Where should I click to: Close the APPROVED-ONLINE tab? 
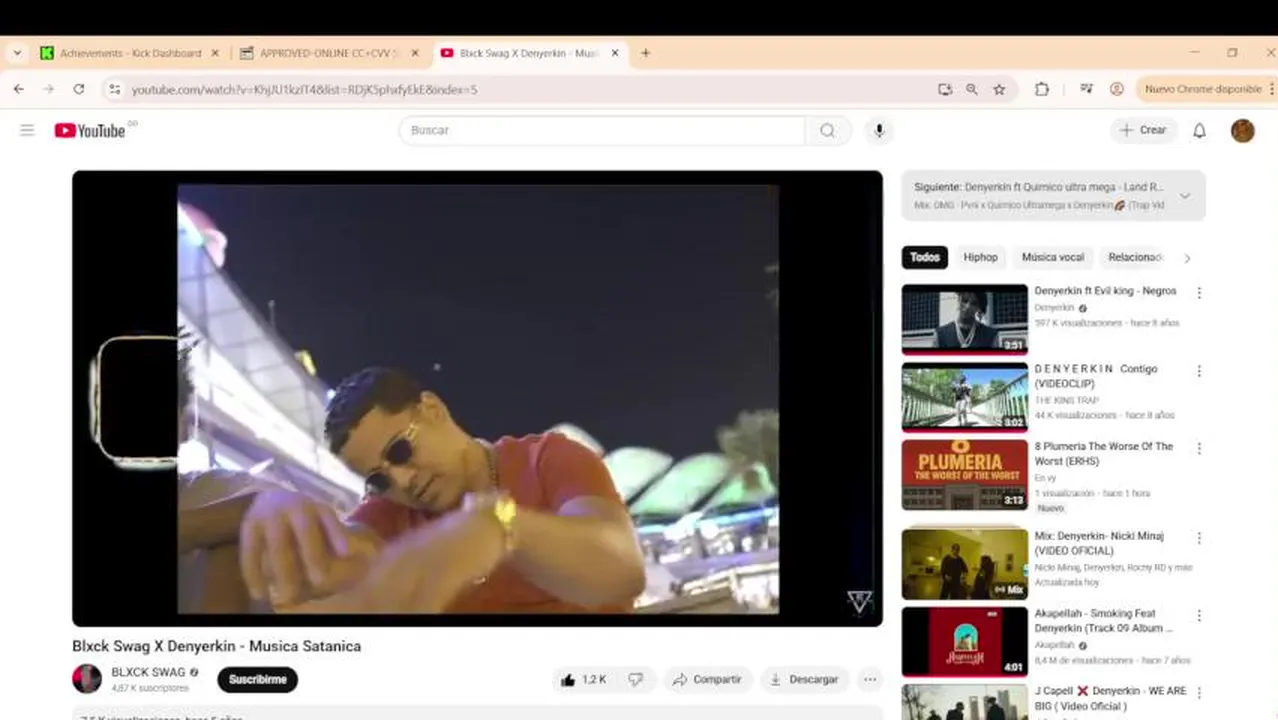(x=415, y=53)
